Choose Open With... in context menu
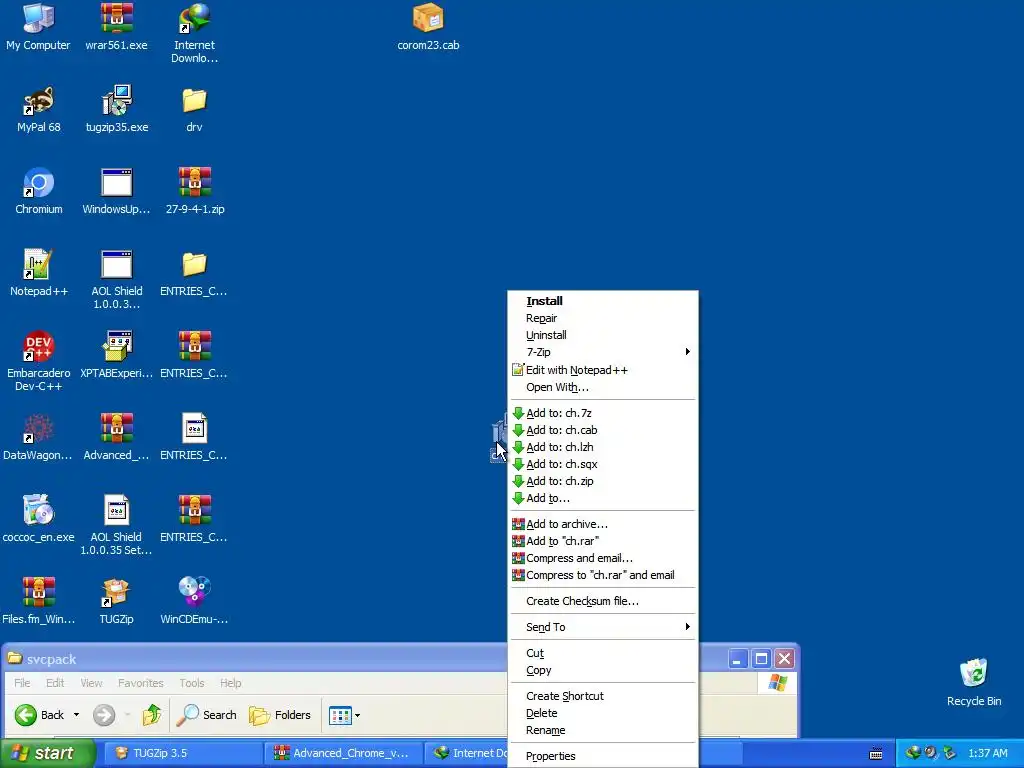 point(603,387)
